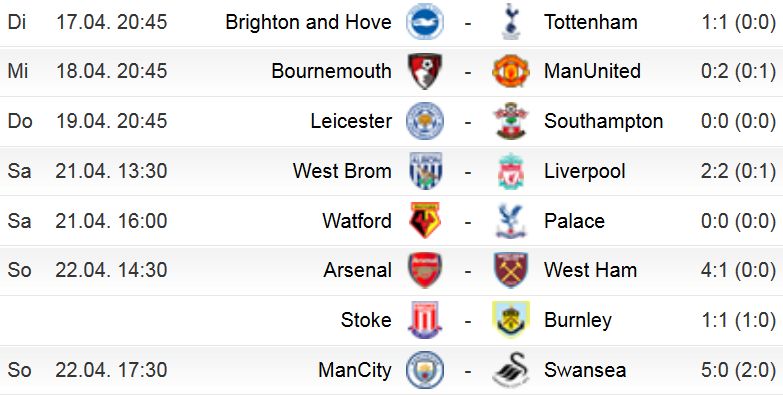This screenshot has width=783, height=395.
Task: Open the Arsenal team name link
Action: click(358, 270)
